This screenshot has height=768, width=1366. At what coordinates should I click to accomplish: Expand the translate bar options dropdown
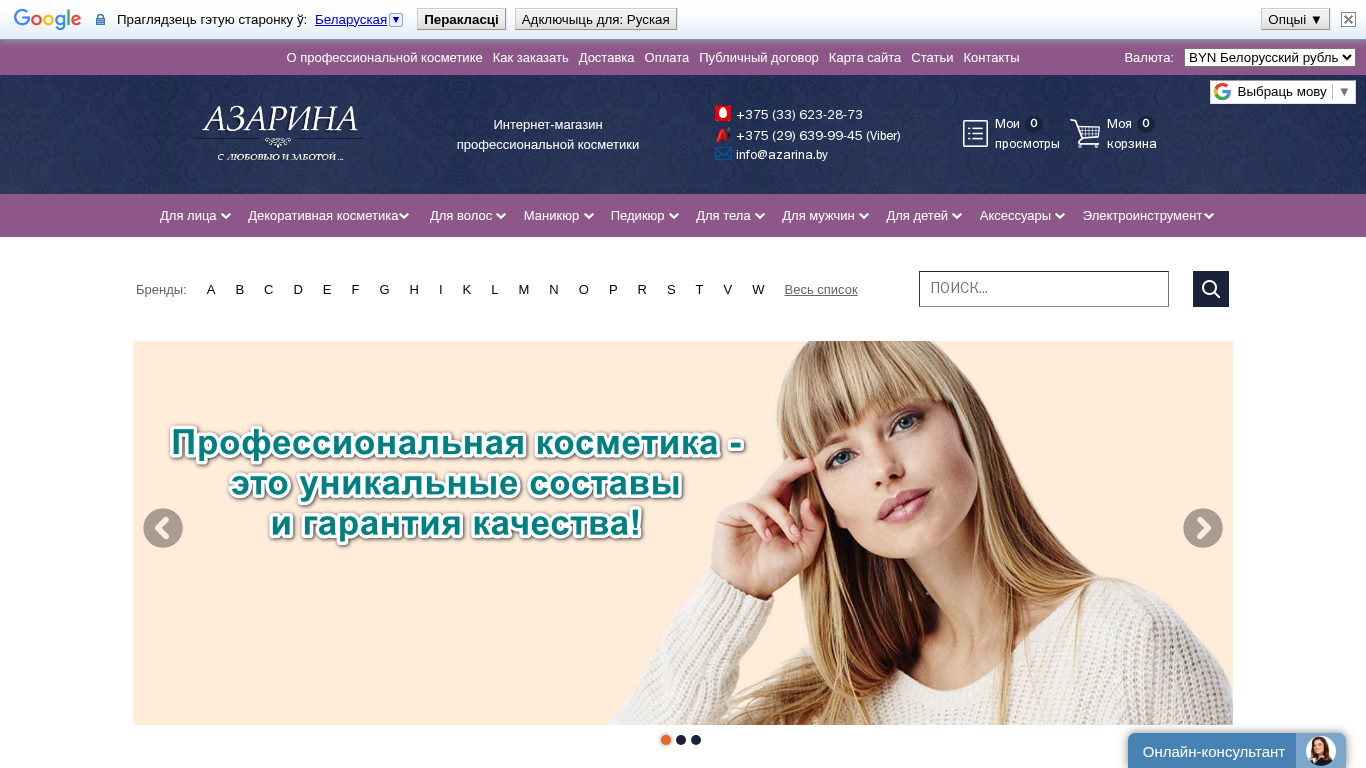coord(1295,19)
